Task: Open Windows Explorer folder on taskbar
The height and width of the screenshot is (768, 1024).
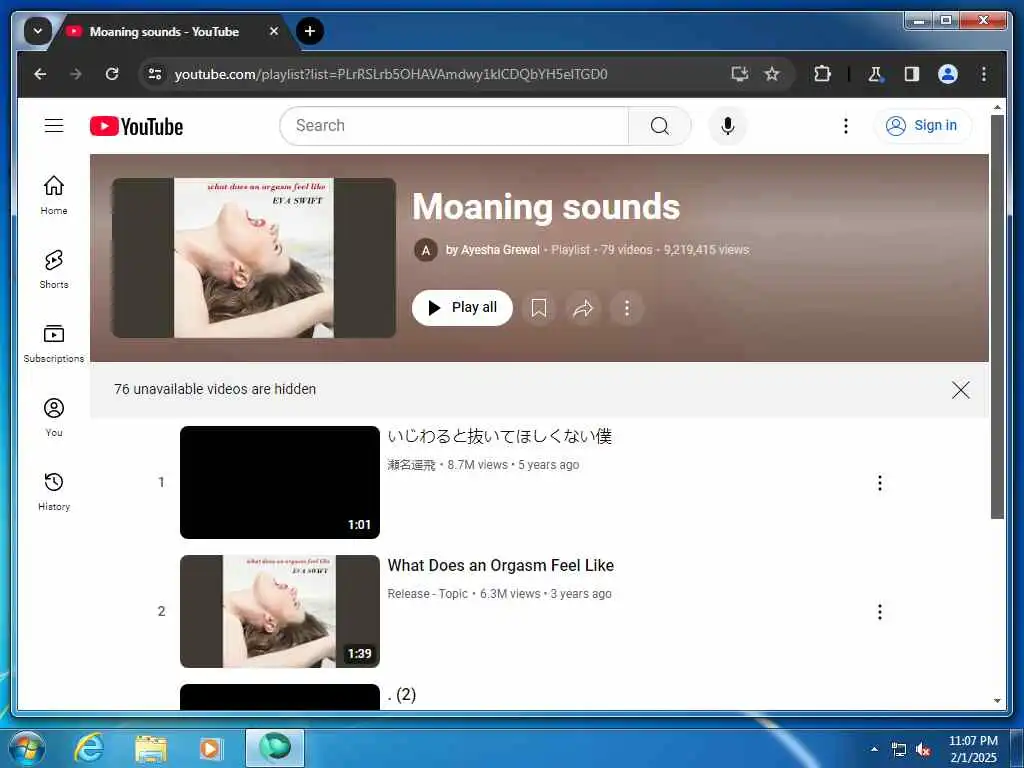Action: (151, 749)
